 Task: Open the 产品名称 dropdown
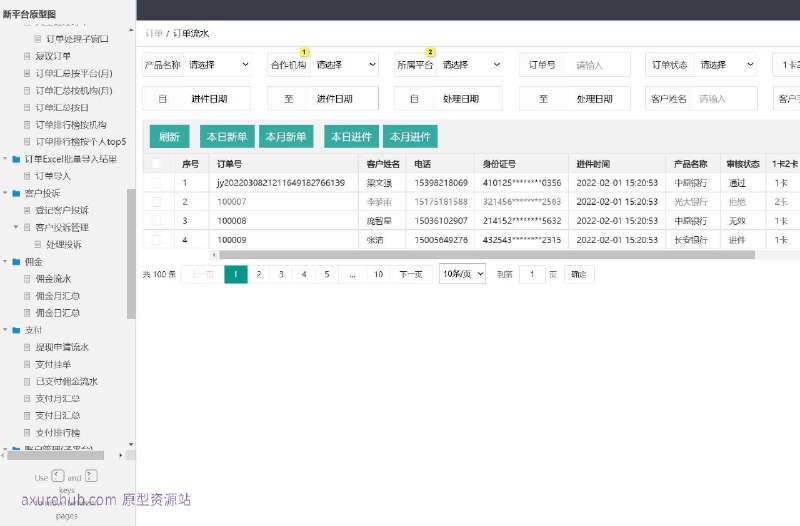(217, 65)
